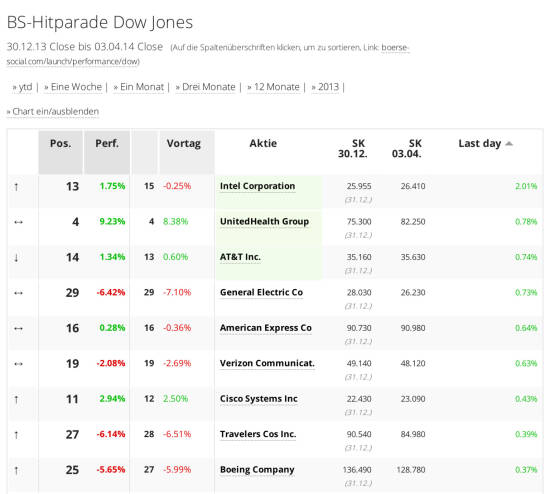Sort table by Vortag column header

point(183,143)
